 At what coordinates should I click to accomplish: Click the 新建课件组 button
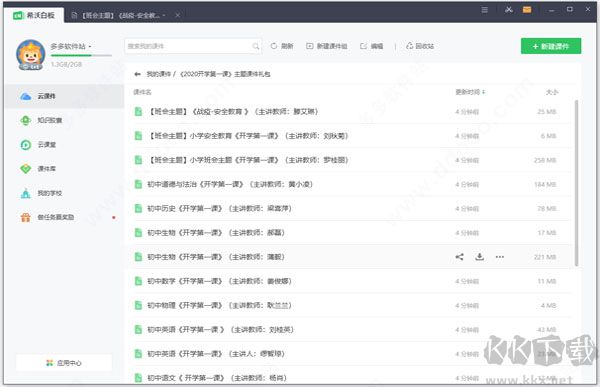click(327, 46)
